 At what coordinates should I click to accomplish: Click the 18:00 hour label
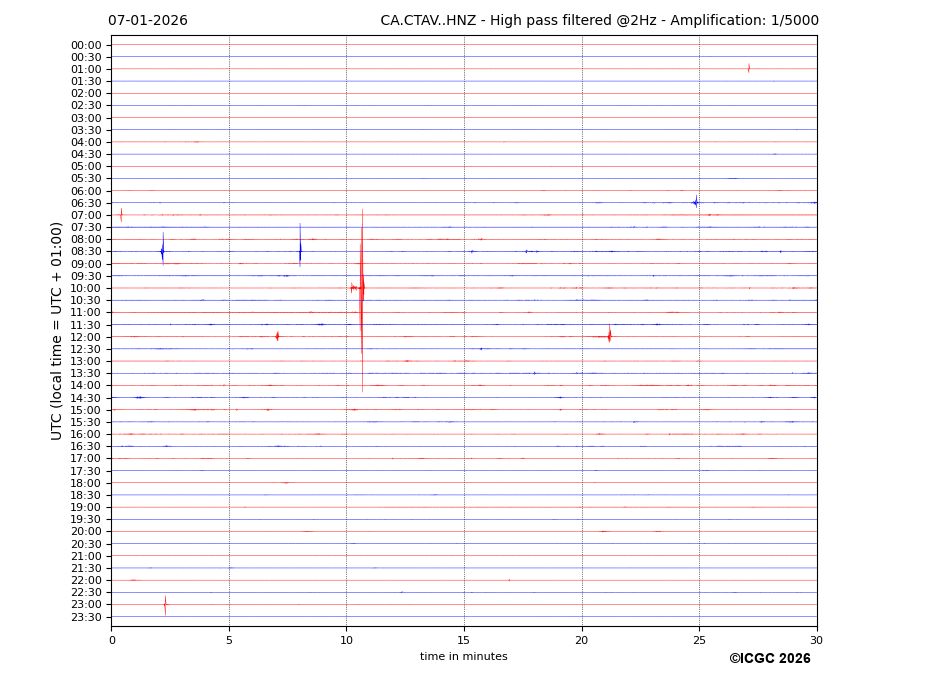(86, 483)
